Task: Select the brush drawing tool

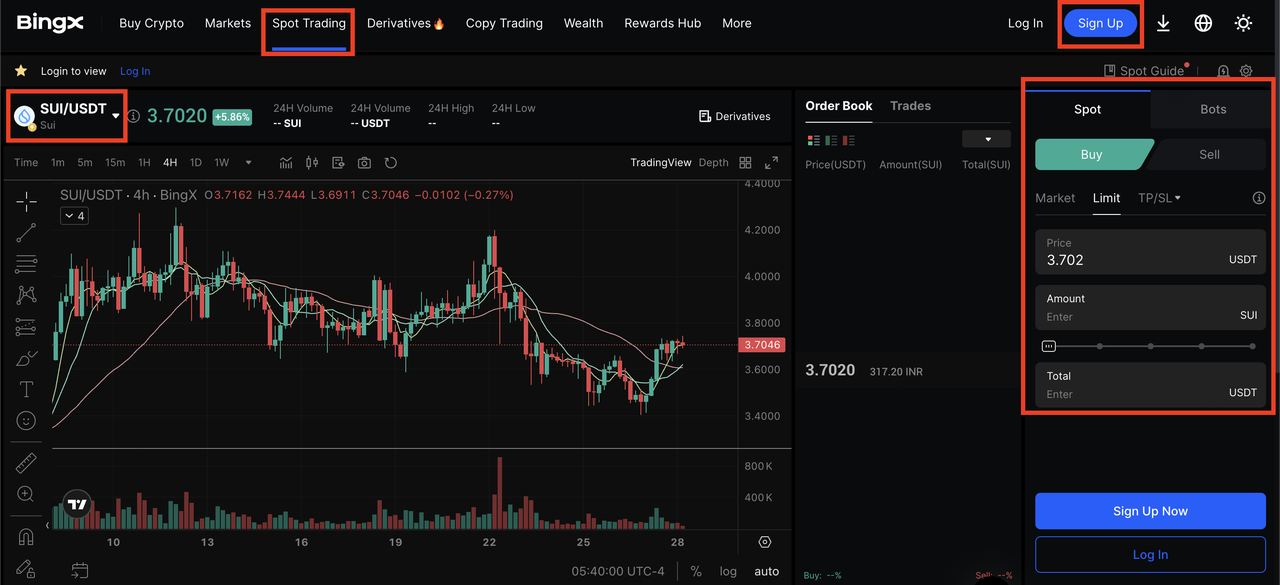Action: click(x=26, y=358)
